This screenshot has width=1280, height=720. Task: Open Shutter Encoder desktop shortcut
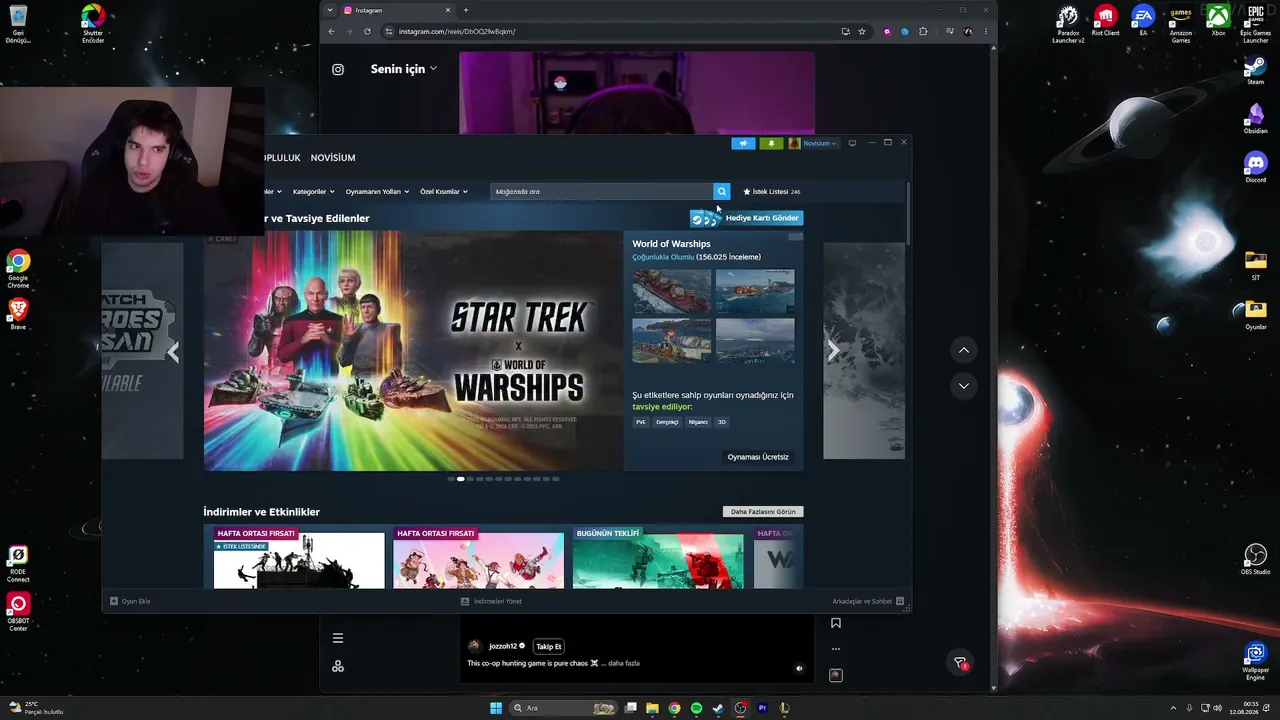93,23
